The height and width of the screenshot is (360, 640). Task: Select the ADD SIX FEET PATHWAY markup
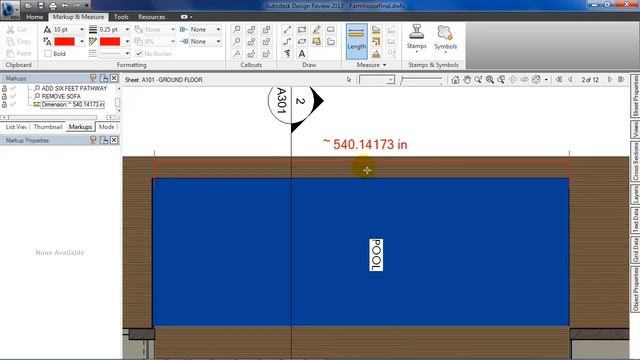click(x=74, y=88)
